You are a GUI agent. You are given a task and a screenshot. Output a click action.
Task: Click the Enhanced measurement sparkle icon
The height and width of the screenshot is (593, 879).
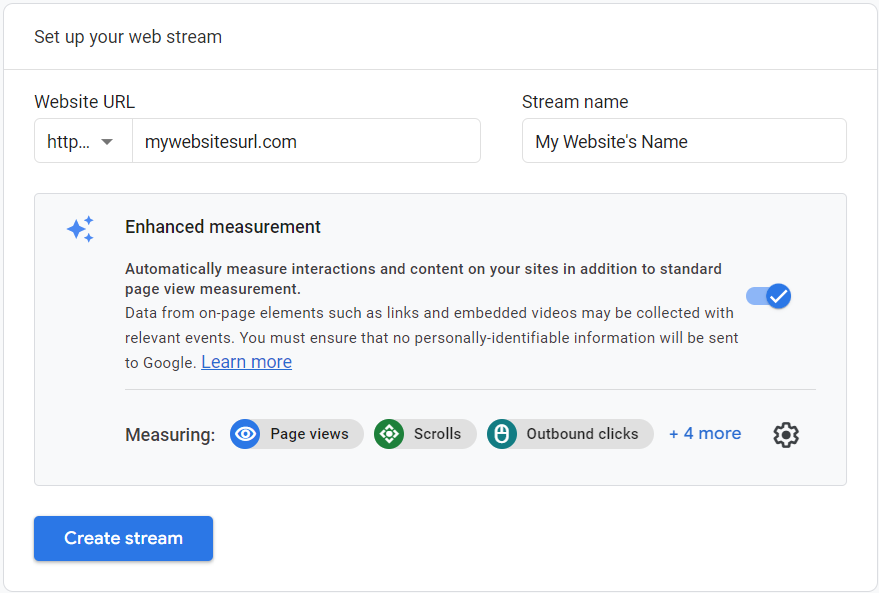[81, 229]
